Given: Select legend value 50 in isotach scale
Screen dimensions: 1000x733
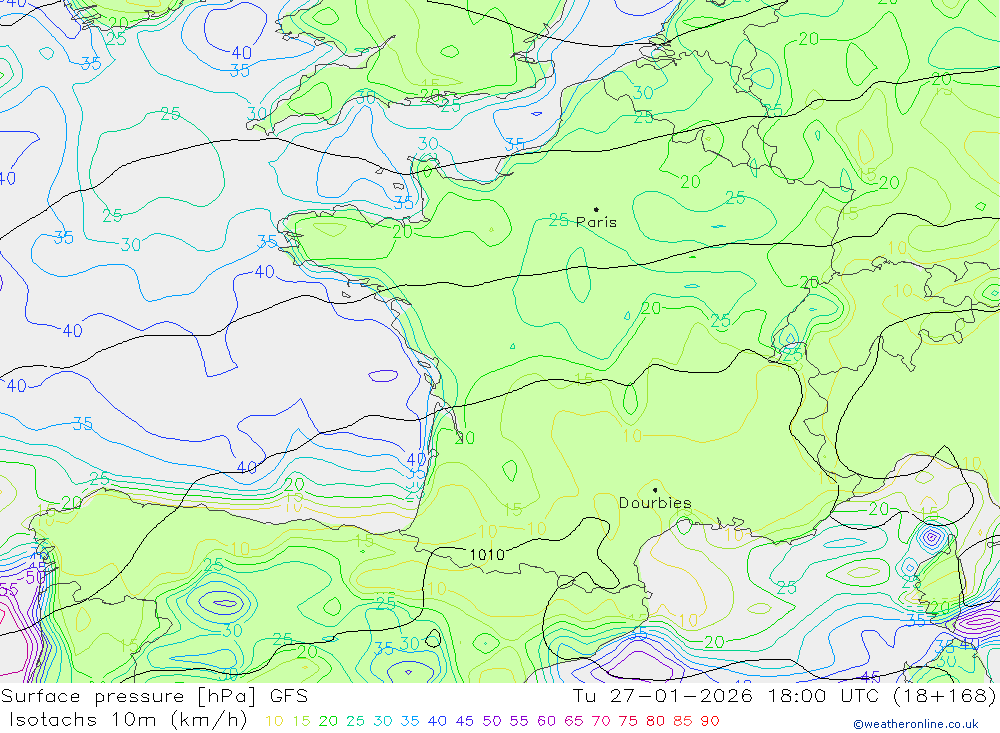Looking at the screenshot, I should click(492, 721).
